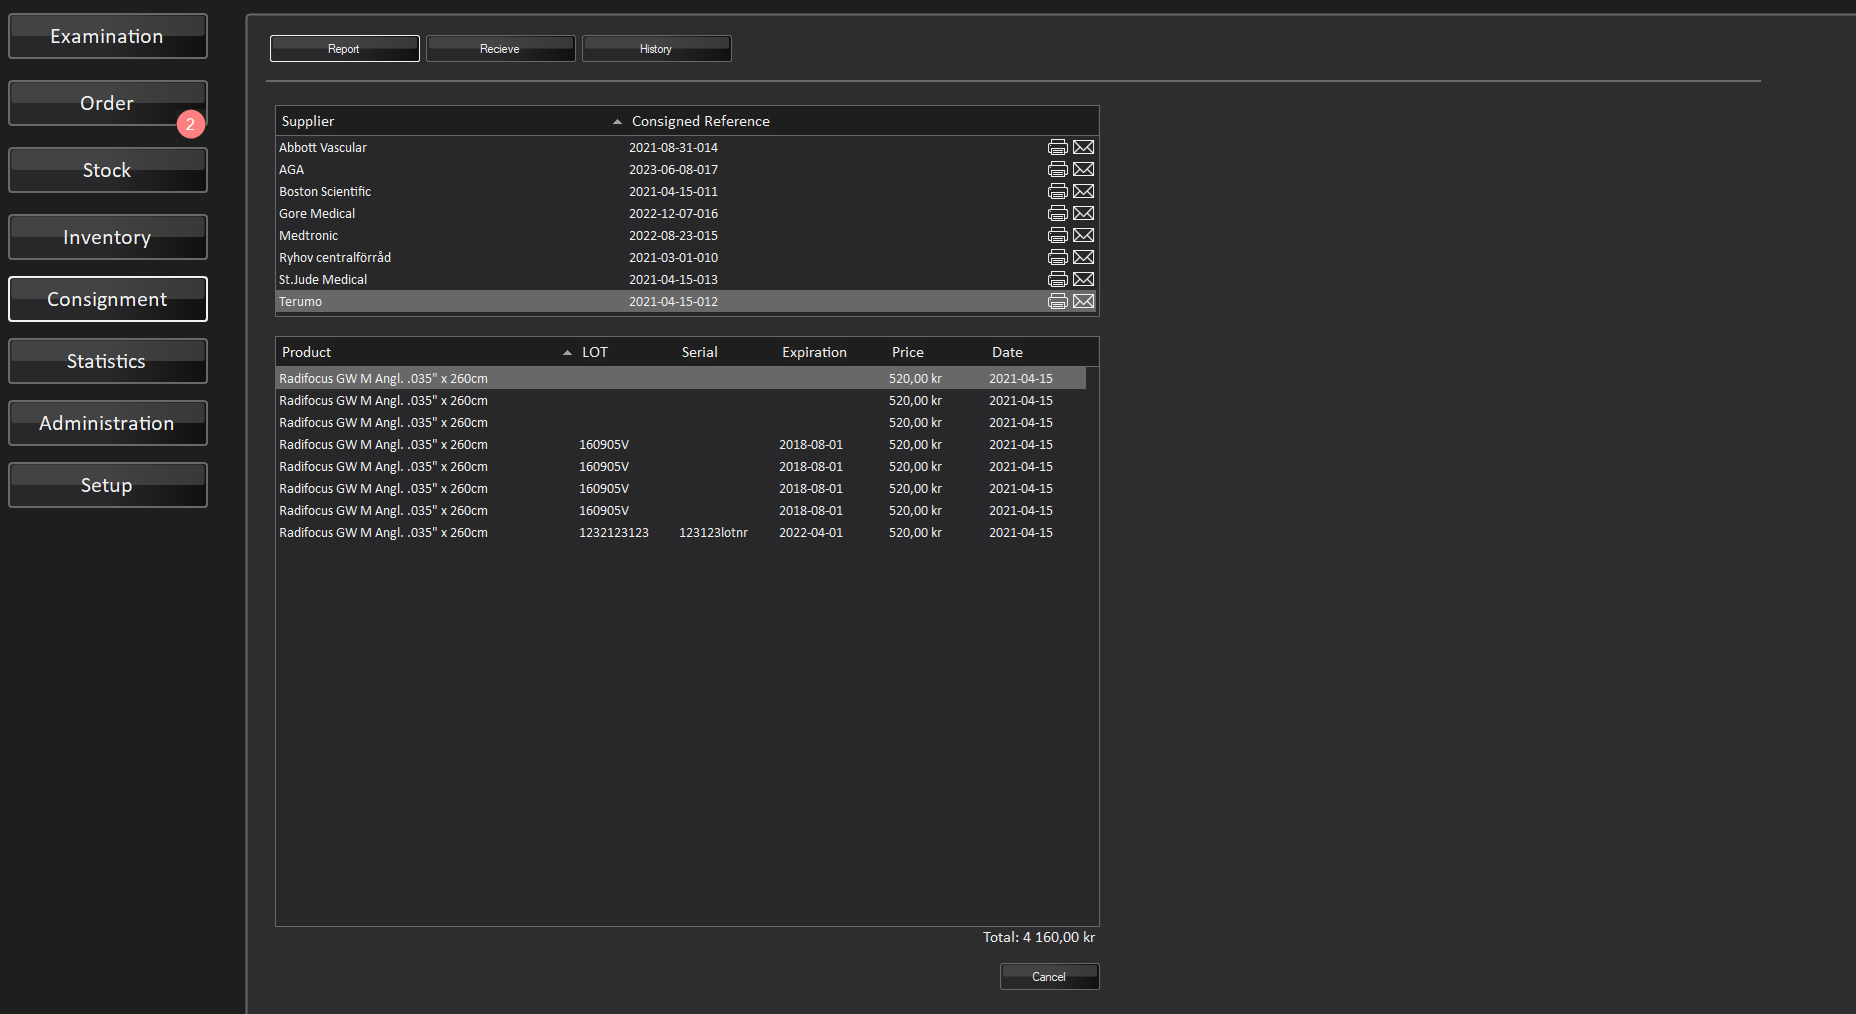Sort products by the Product column
The image size is (1856, 1014).
426,352
